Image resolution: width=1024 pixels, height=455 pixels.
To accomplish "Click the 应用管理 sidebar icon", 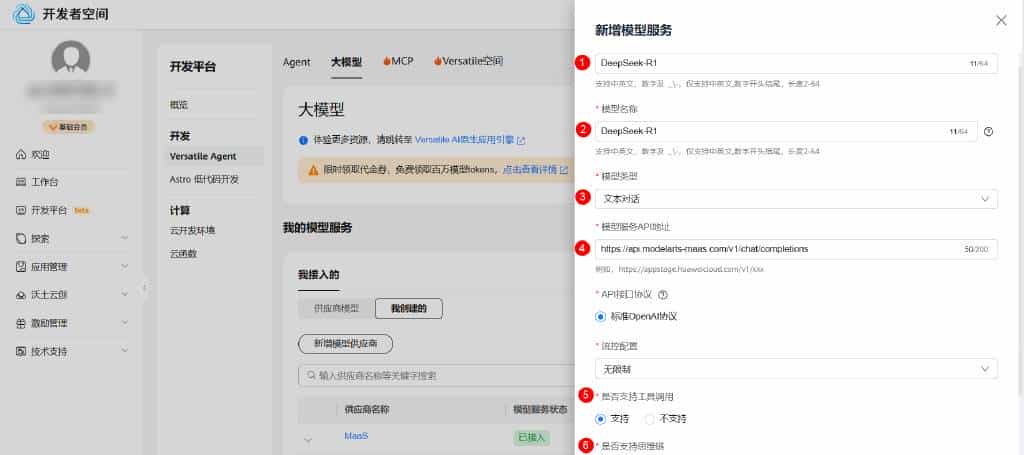I will 20,267.
